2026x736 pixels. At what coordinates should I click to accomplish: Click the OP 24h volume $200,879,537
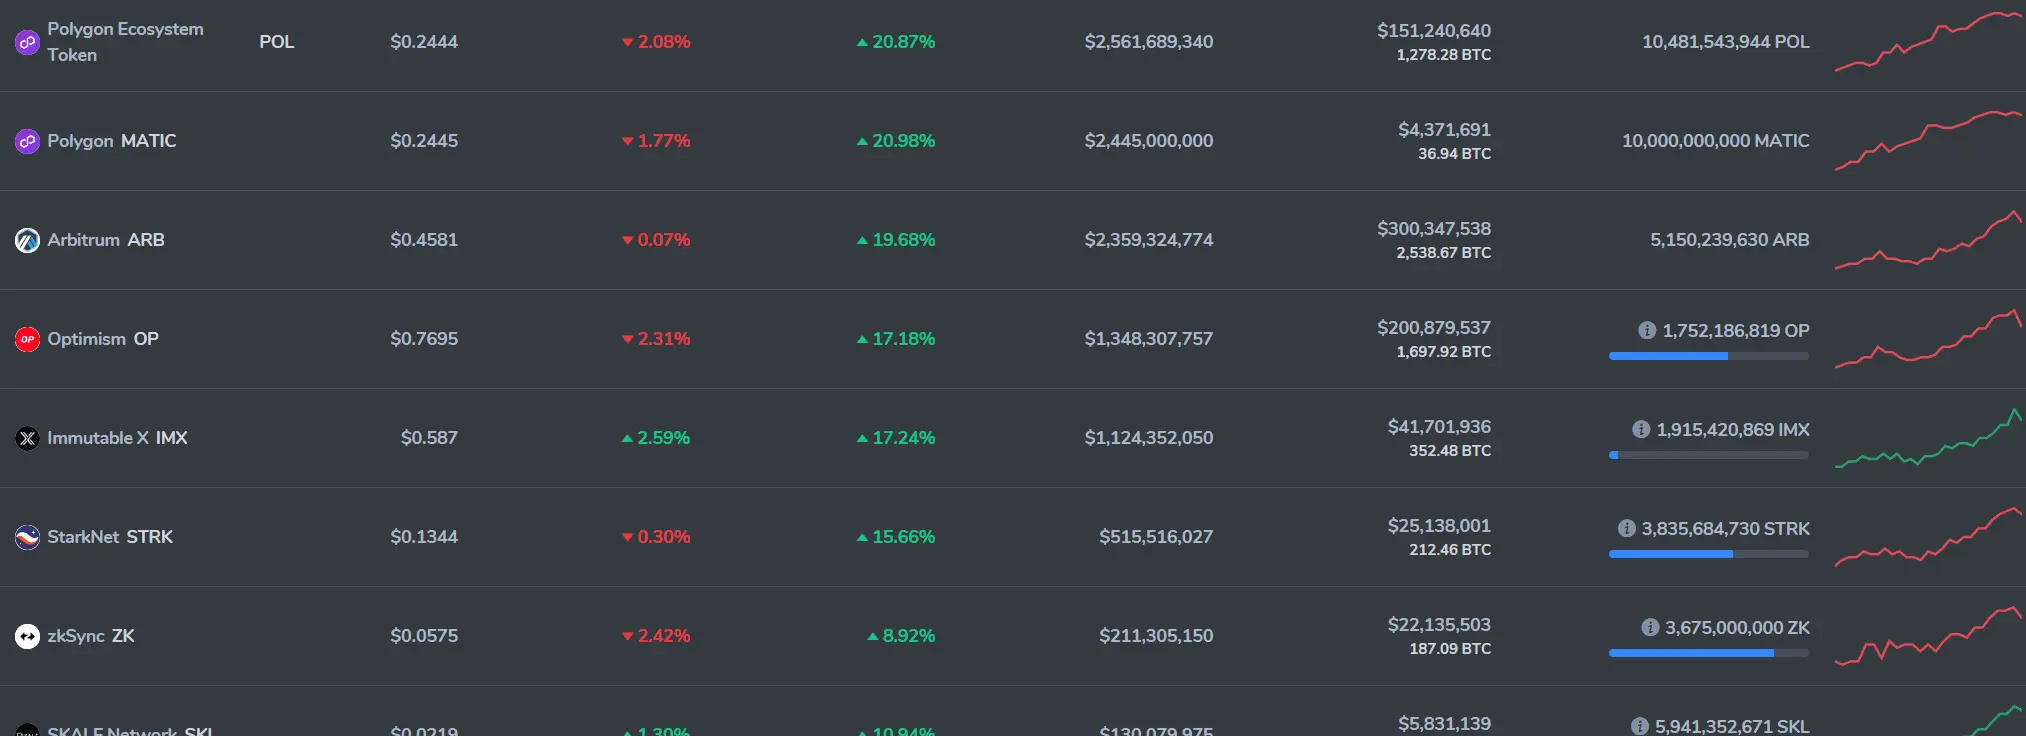(x=1434, y=328)
